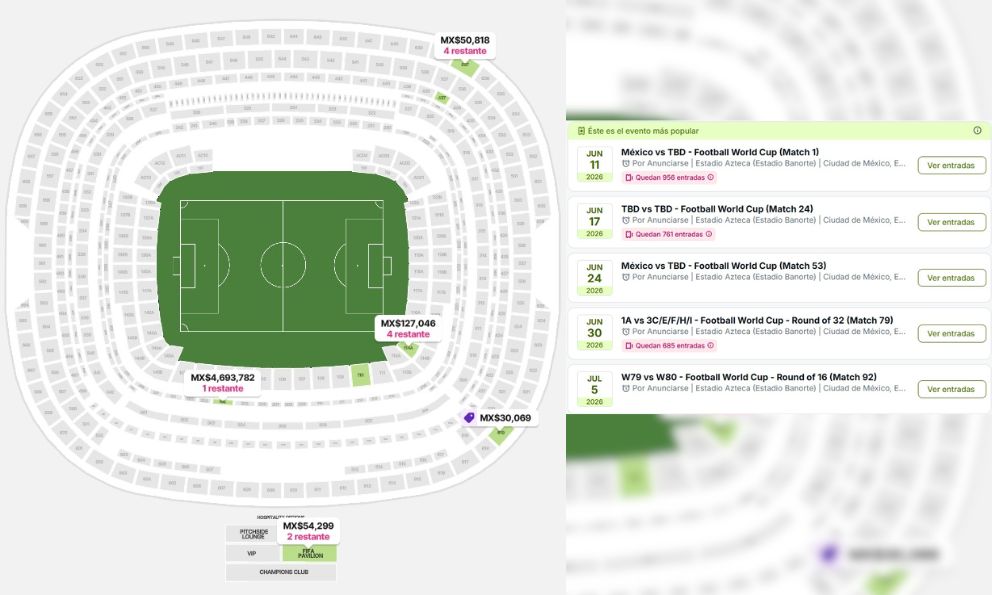The width and height of the screenshot is (992, 595).
Task: Select the VIP hospitality box
Action: coord(252,553)
